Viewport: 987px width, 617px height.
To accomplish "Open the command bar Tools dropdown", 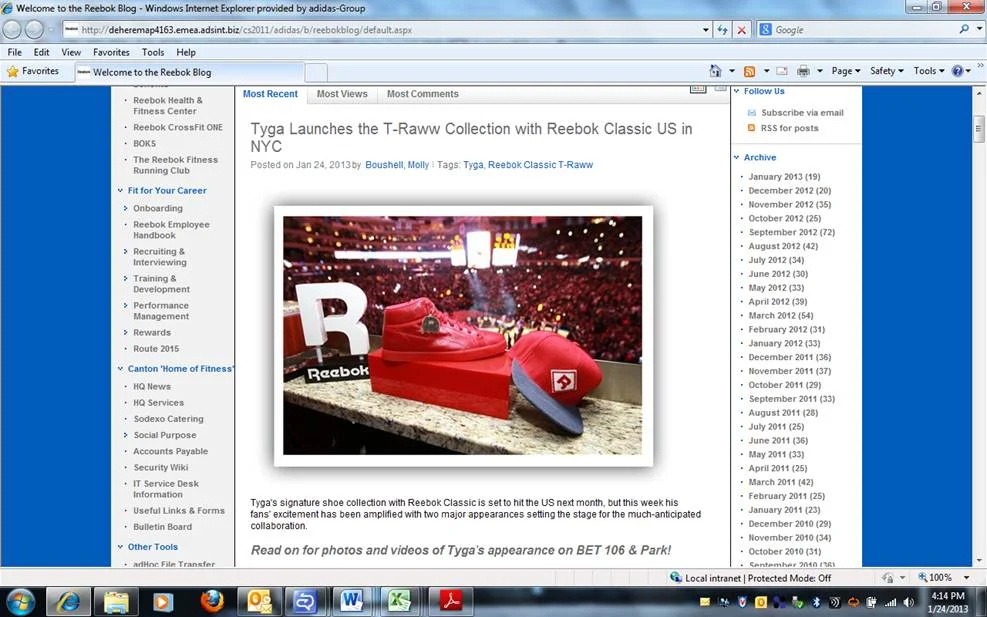I will 928,71.
